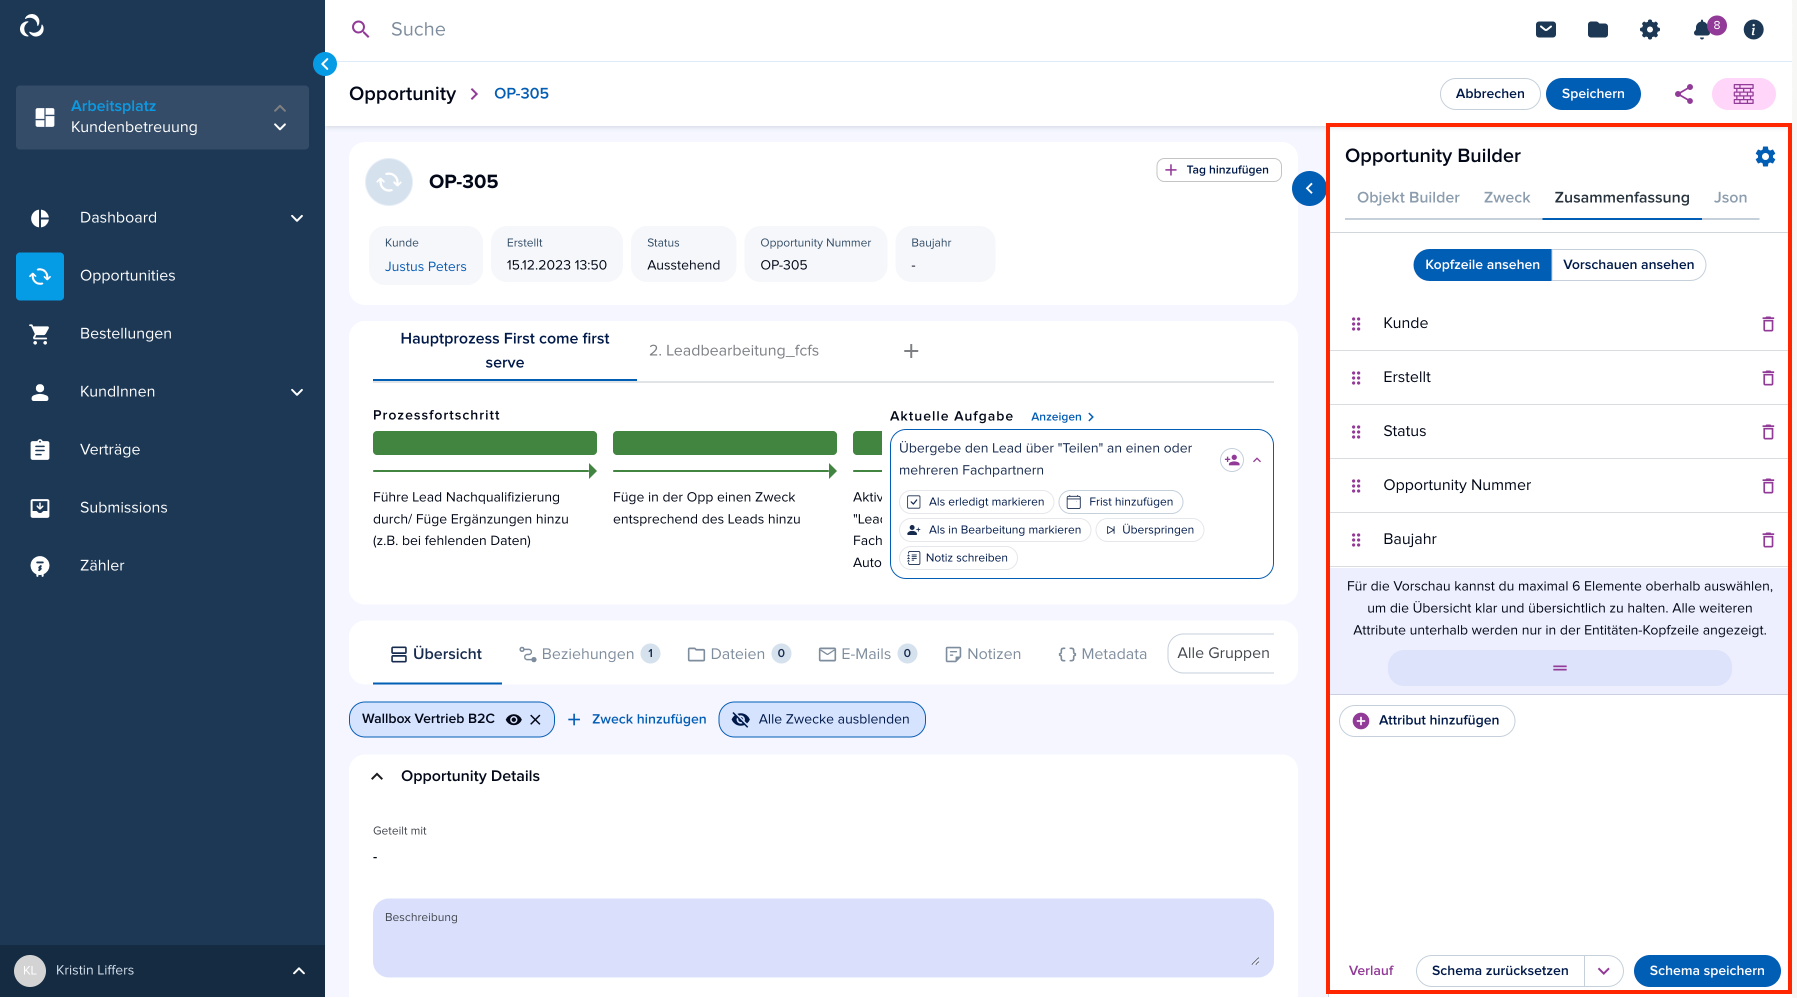Open Opportunities in the sidebar

click(162, 276)
